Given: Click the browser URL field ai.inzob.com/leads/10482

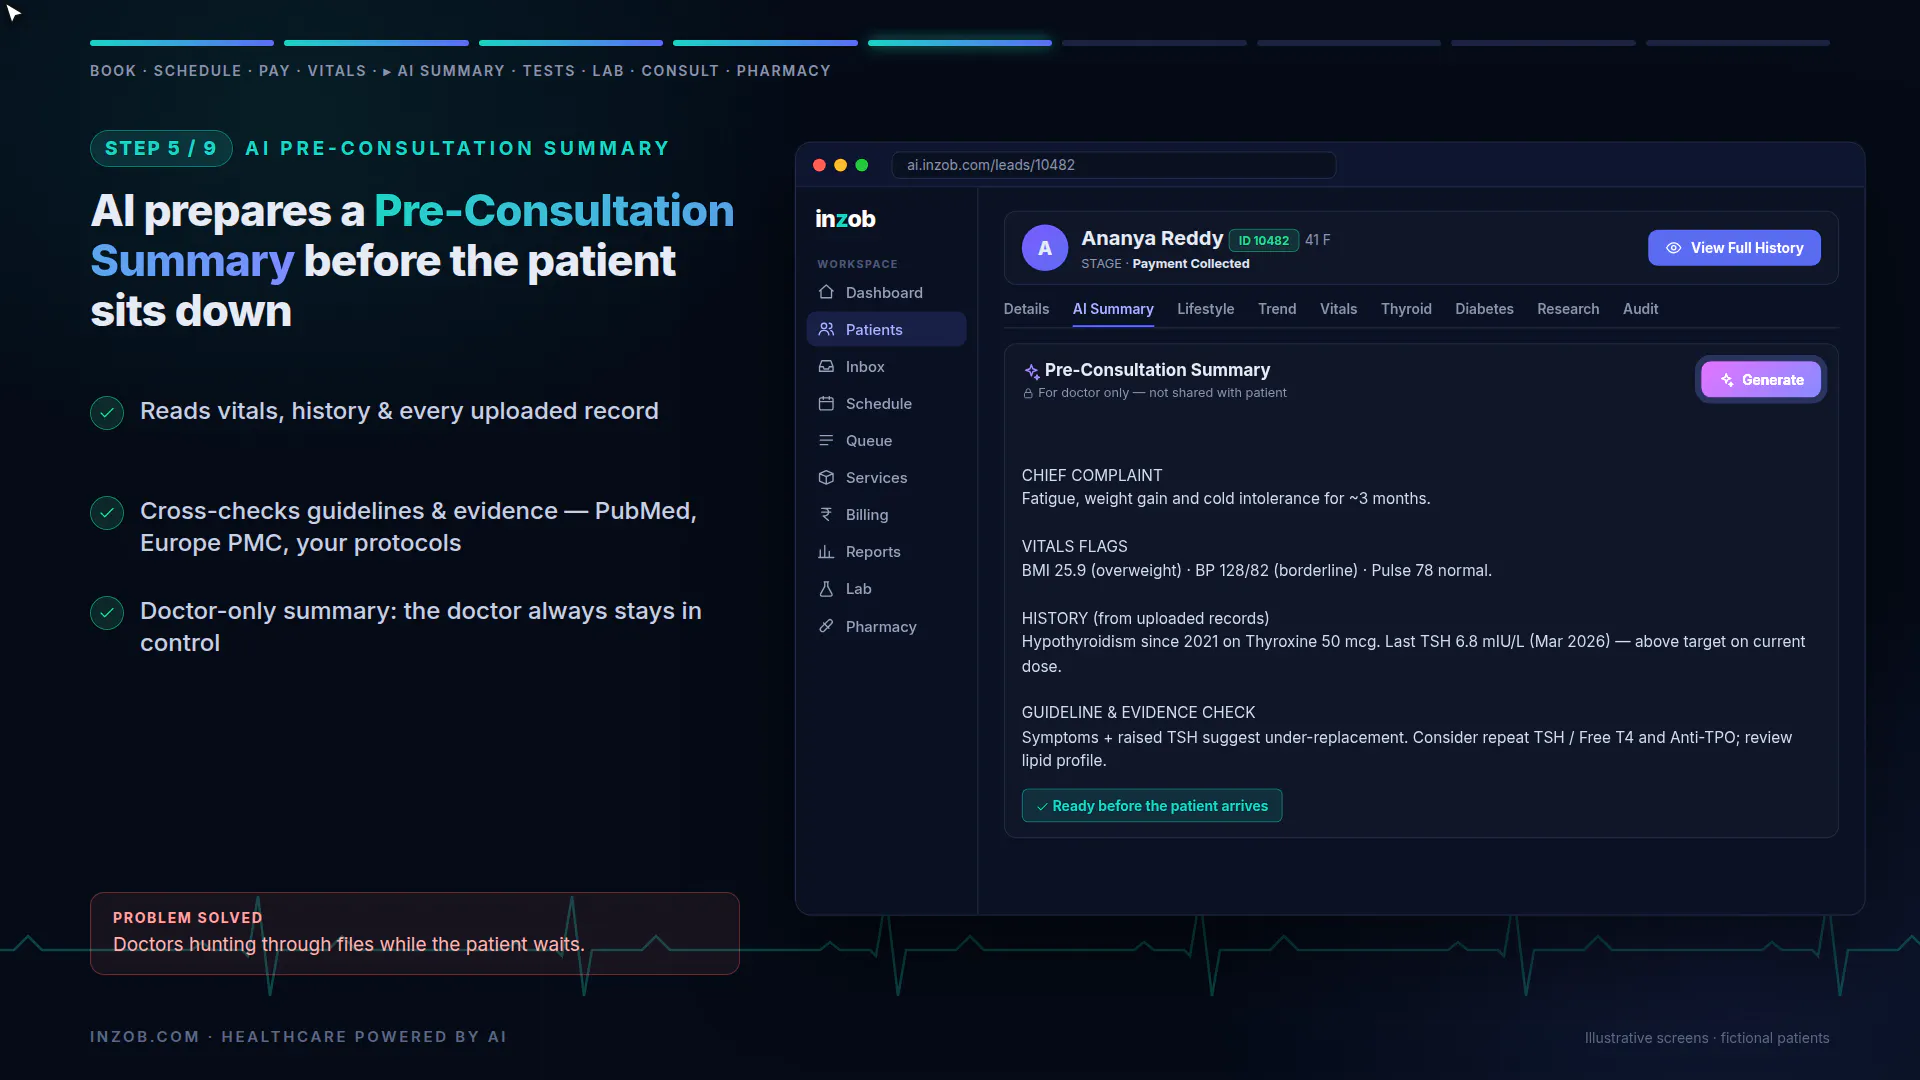Looking at the screenshot, I should click(1113, 165).
